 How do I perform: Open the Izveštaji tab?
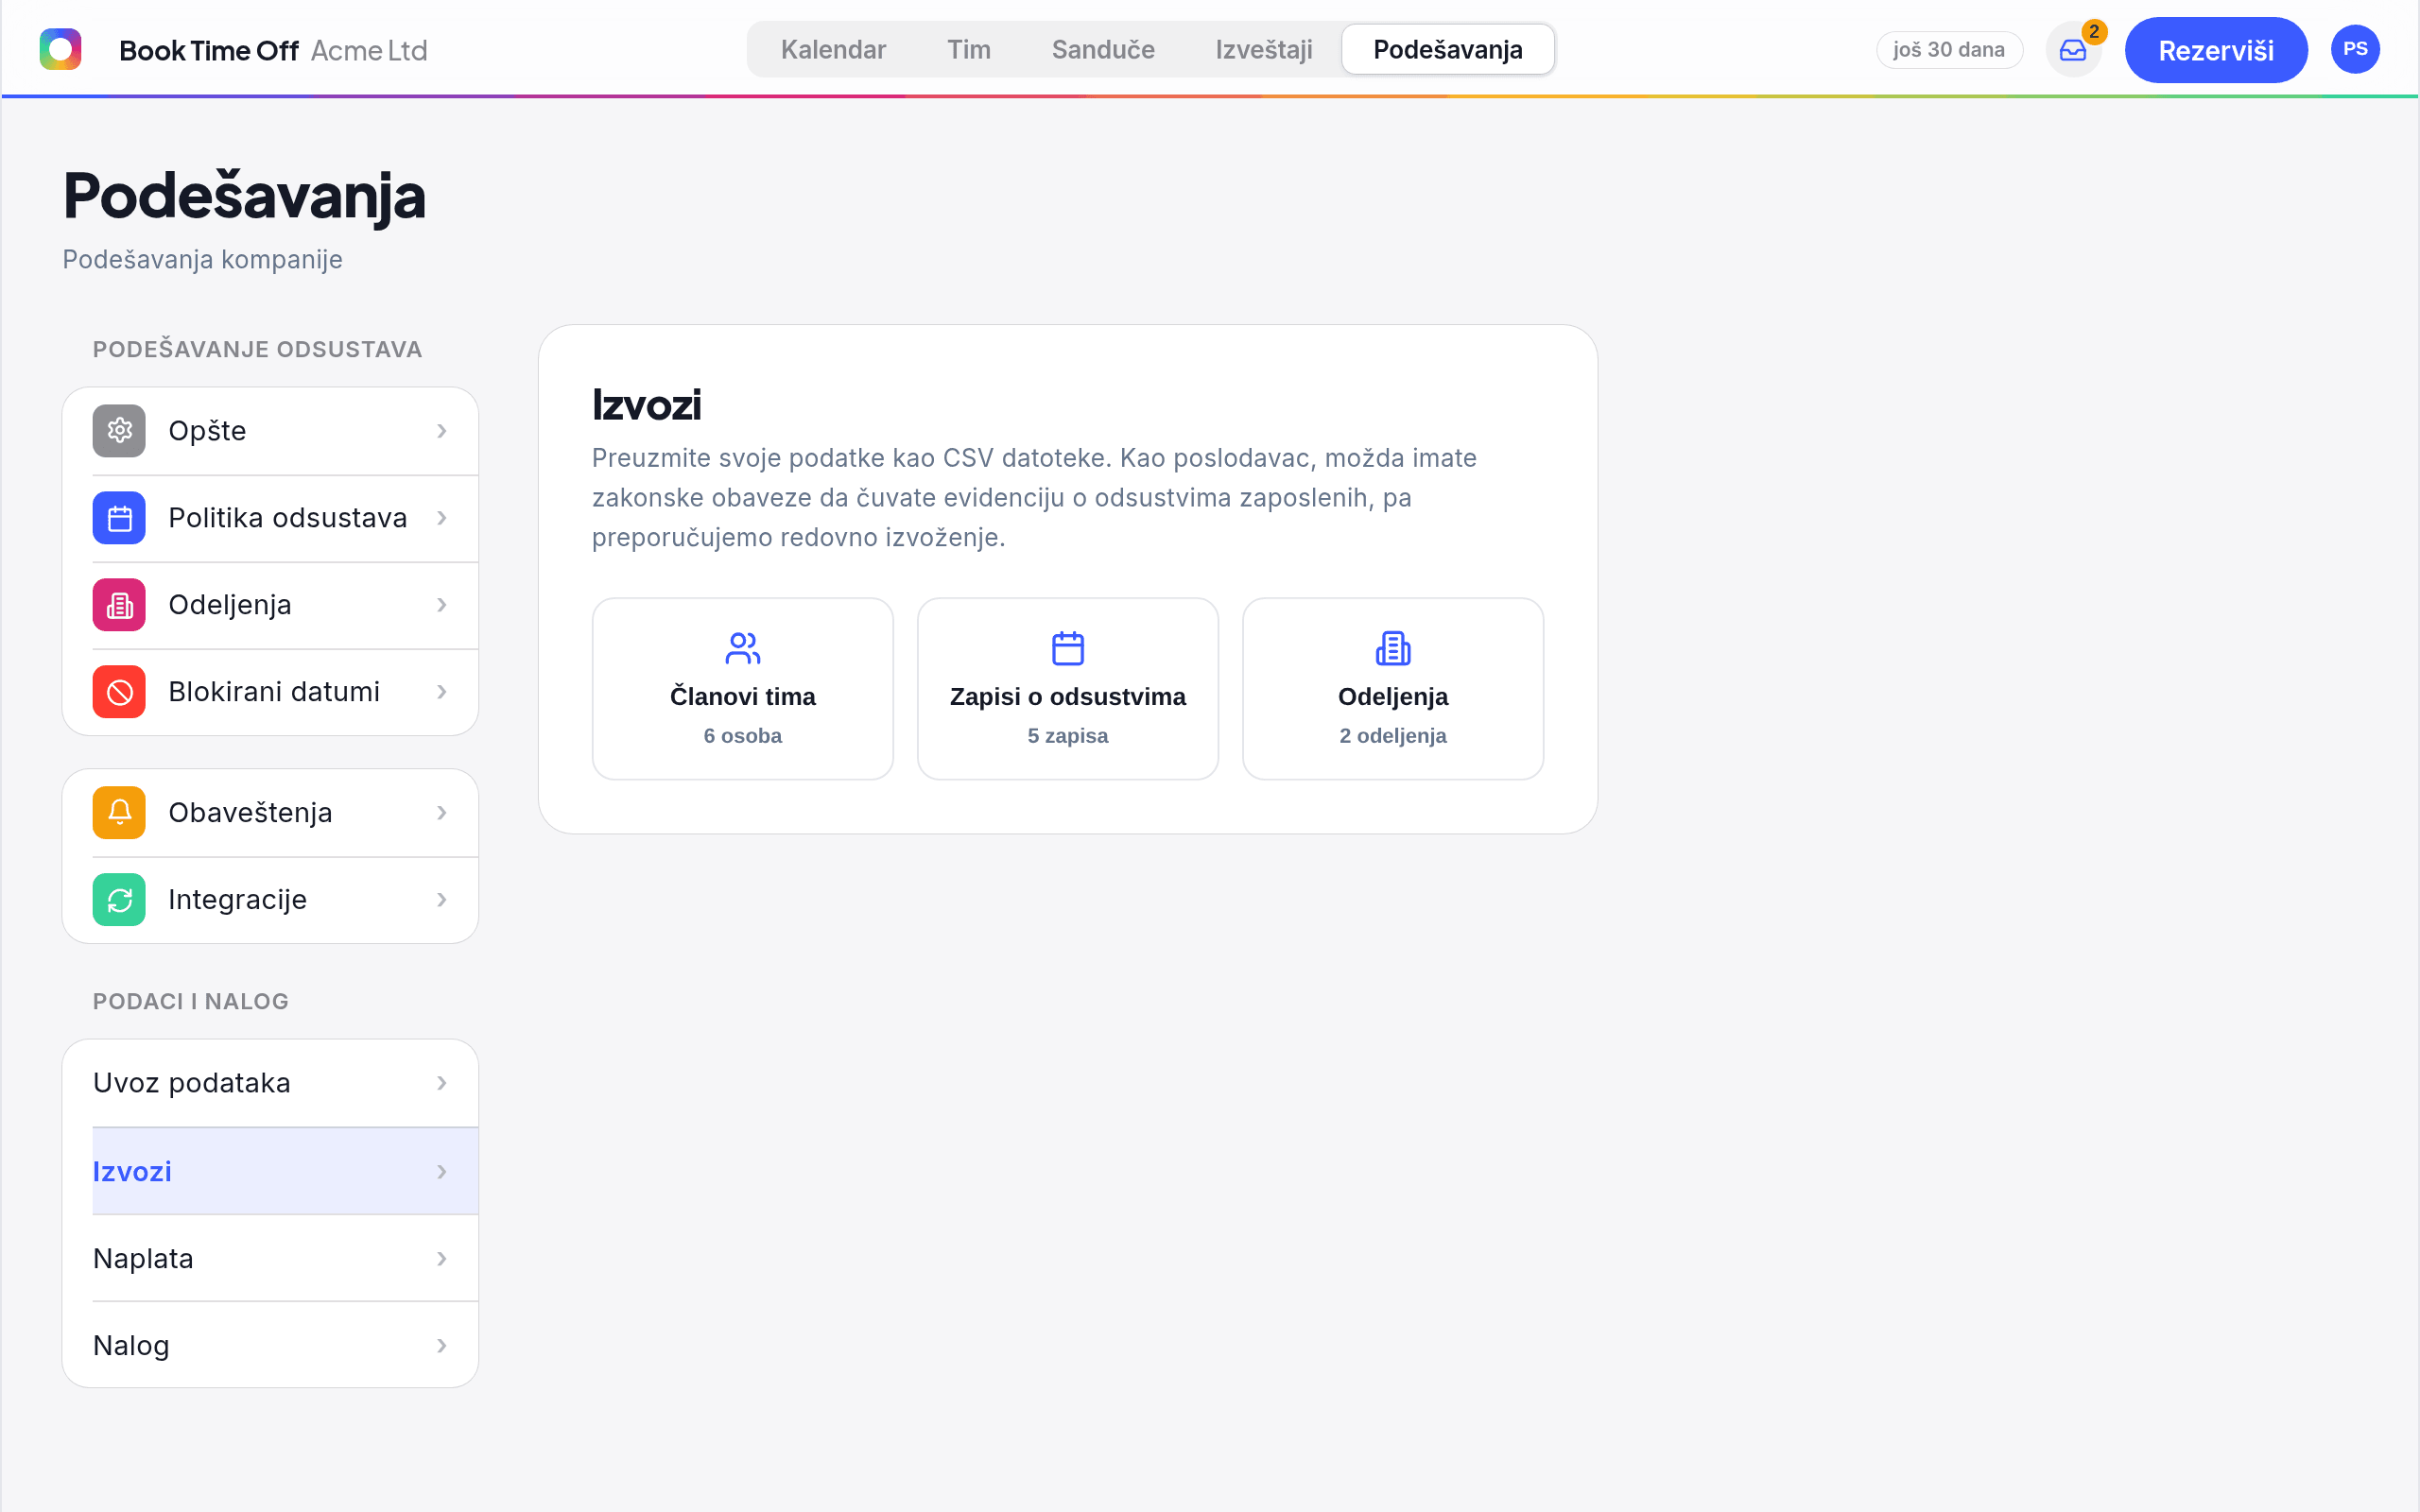[1264, 49]
